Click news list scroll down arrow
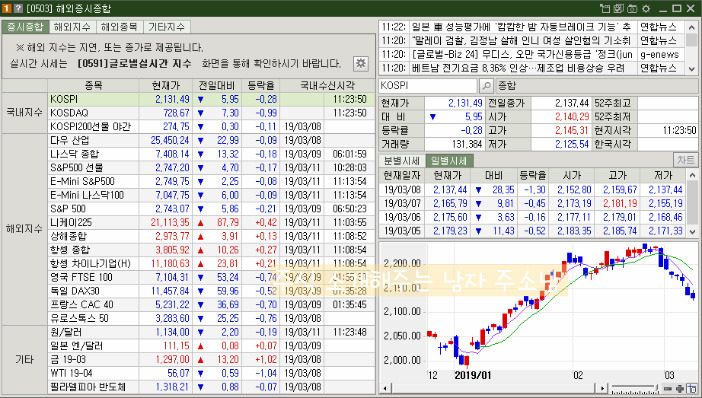The image size is (702, 398). tap(692, 69)
